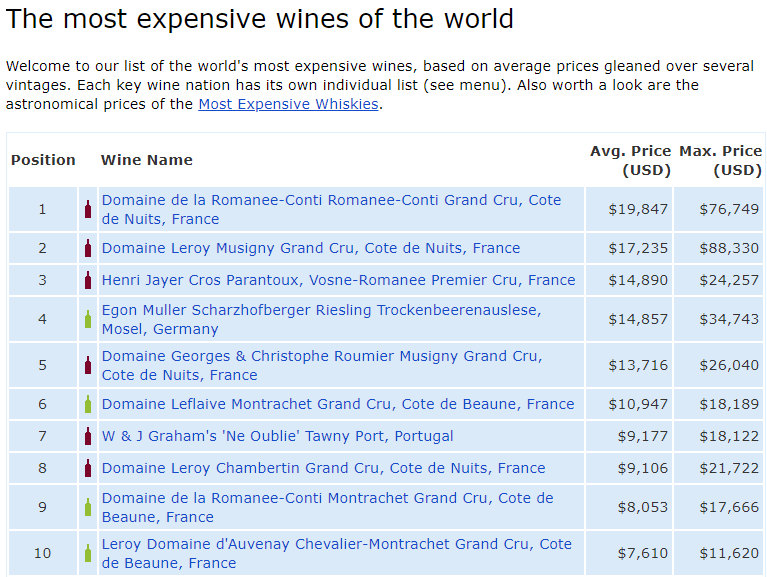Click the red bottle icon next to Graham's Tawny Port
Image resolution: width=767 pixels, height=577 pixels.
[x=88, y=436]
